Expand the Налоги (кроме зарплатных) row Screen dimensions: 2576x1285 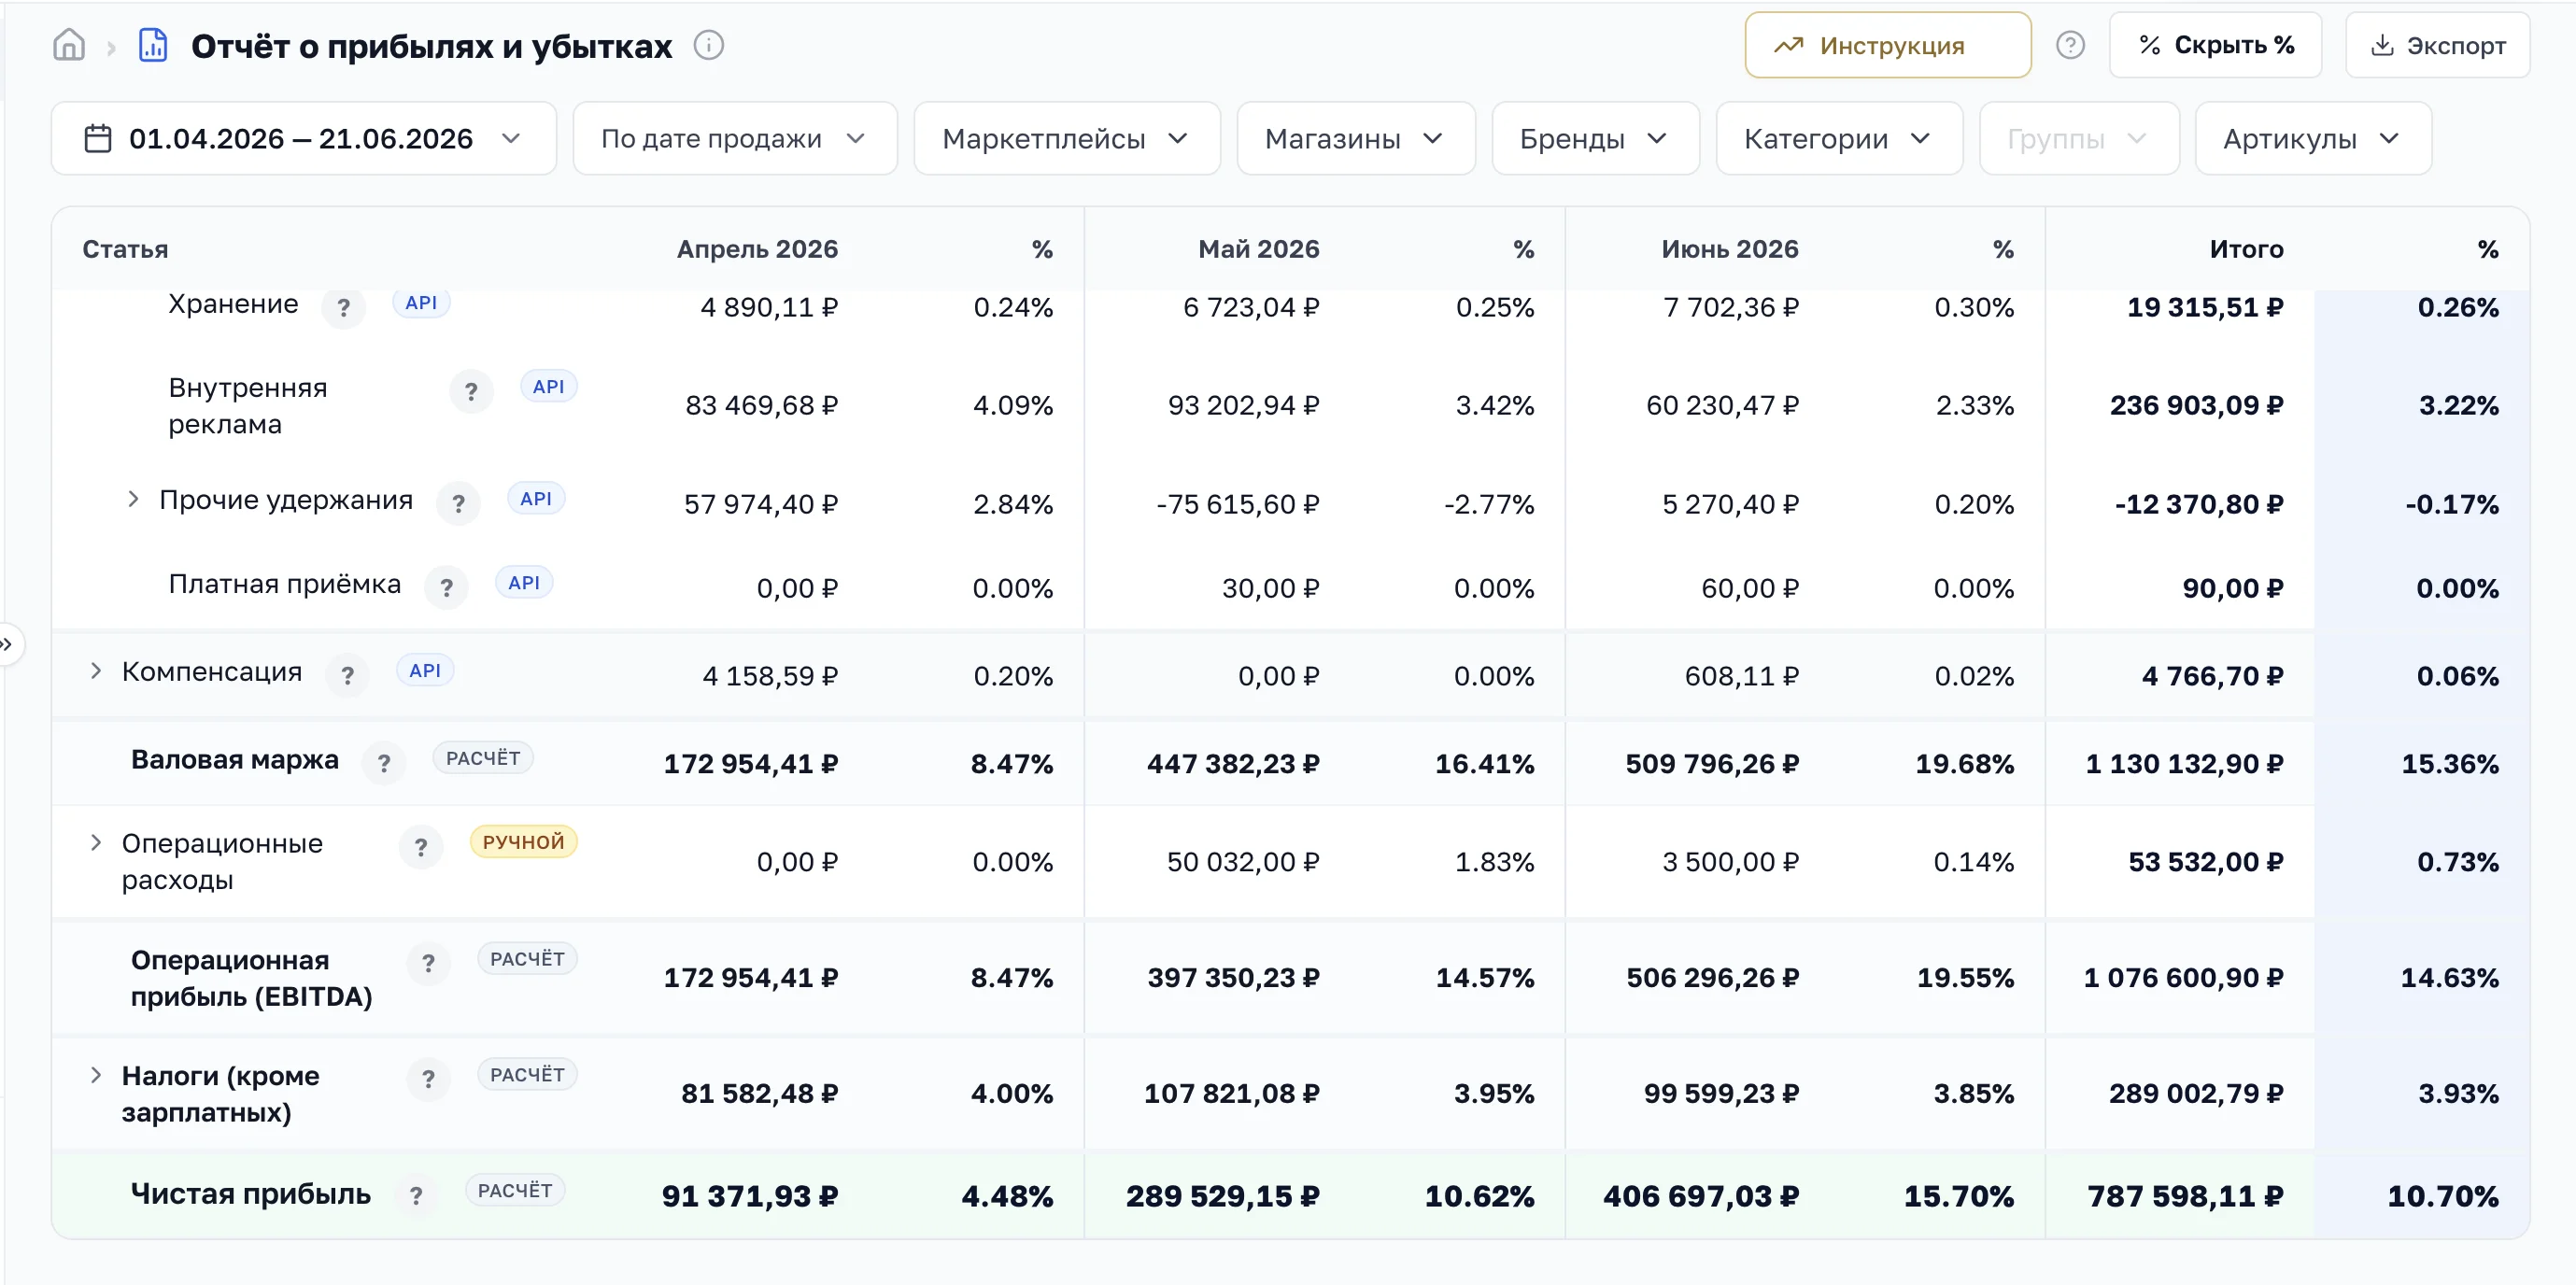point(96,1075)
